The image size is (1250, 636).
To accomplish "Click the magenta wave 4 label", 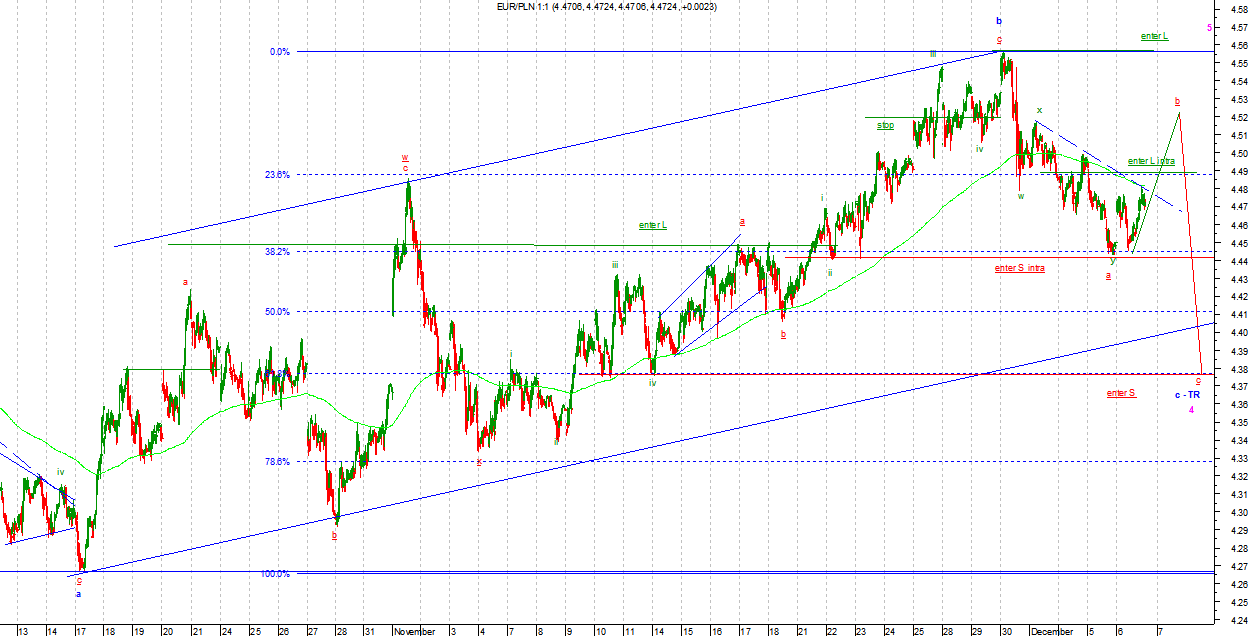I will coord(1191,410).
